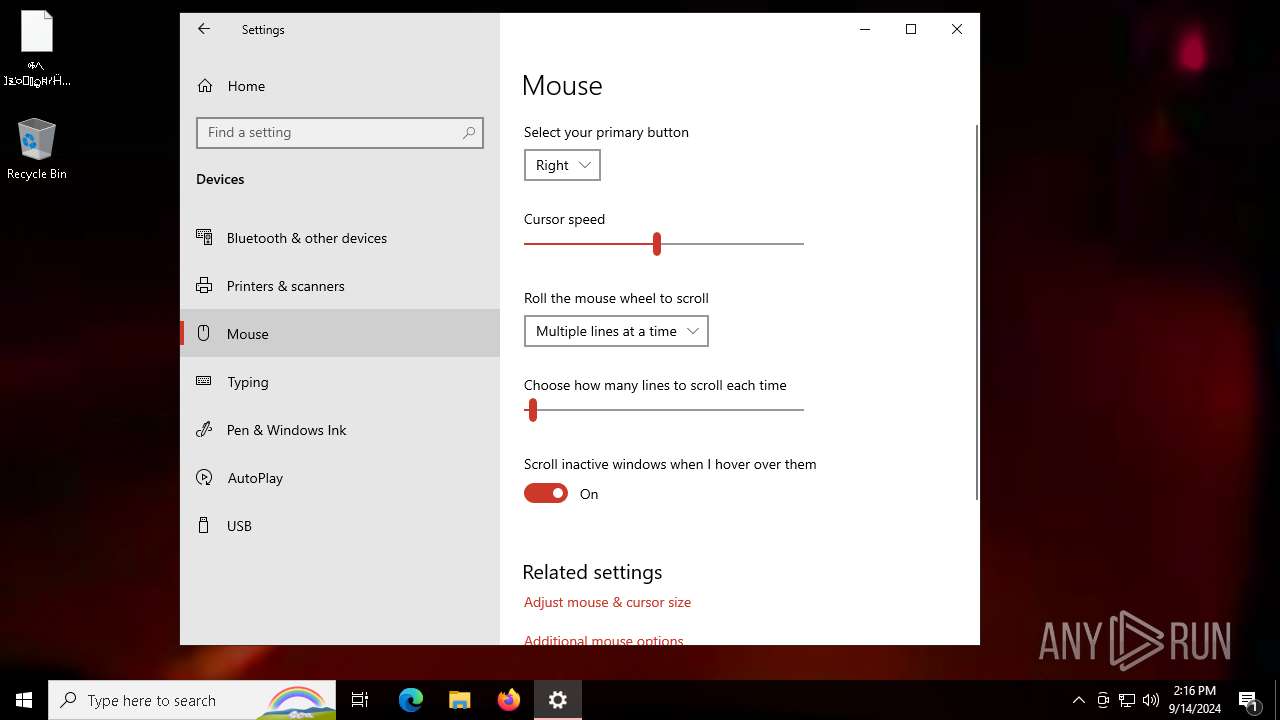Open the taskbar clock and date
Image resolution: width=1280 pixels, height=720 pixels.
point(1194,700)
